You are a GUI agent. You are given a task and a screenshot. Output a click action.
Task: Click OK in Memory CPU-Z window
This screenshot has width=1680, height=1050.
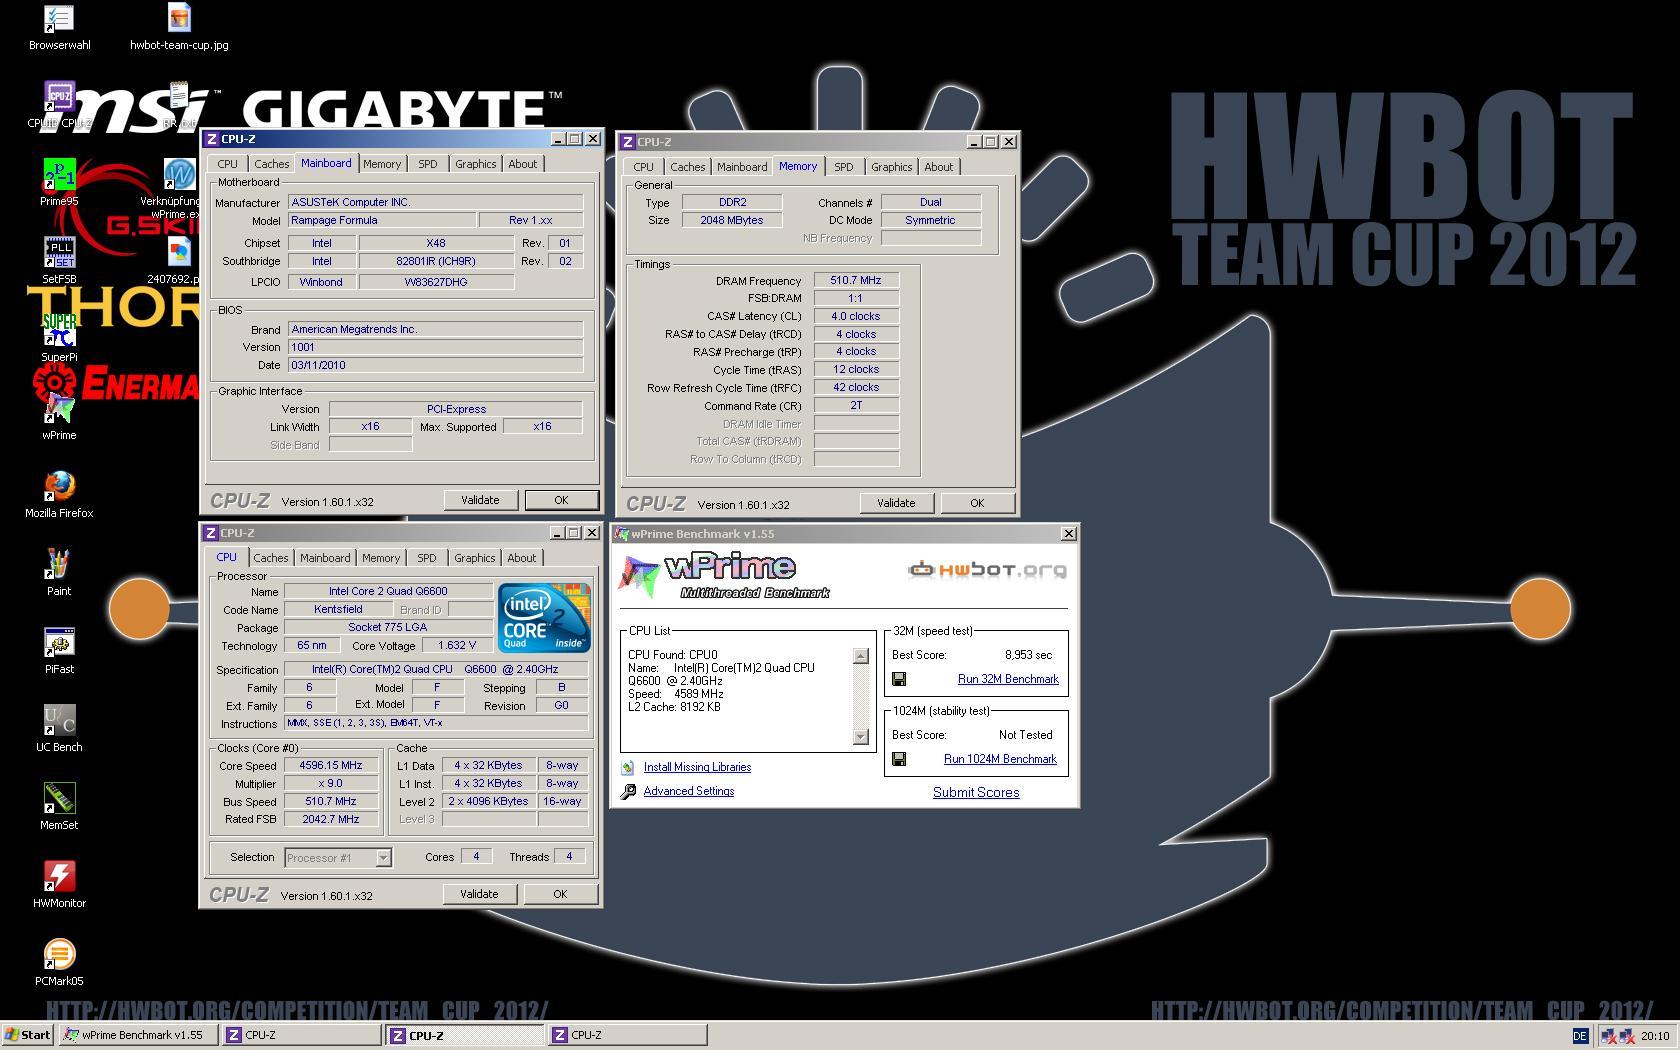[x=977, y=503]
